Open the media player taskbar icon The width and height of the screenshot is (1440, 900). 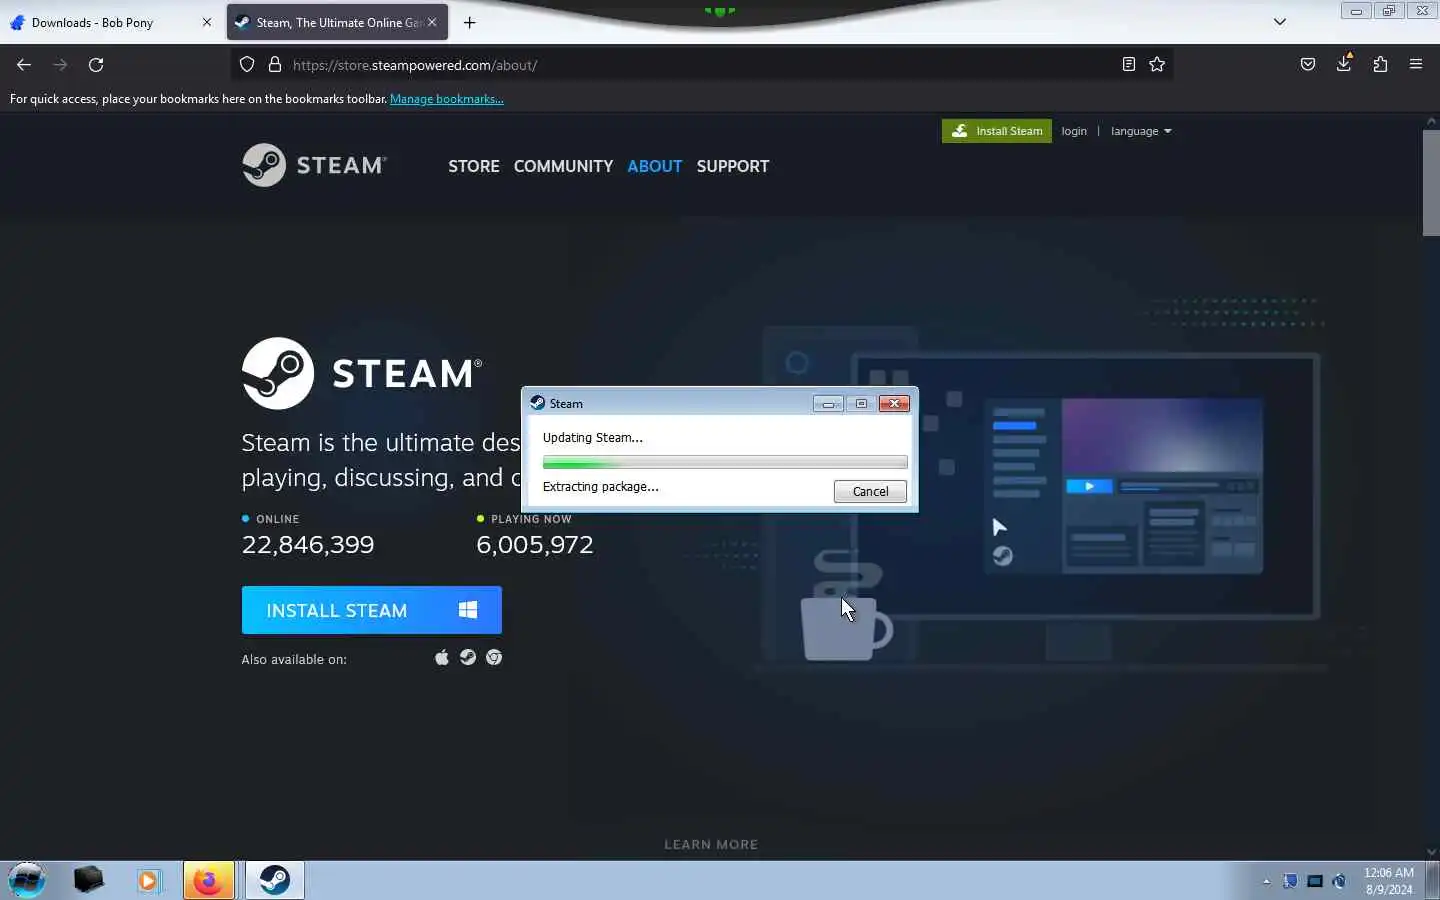point(149,880)
